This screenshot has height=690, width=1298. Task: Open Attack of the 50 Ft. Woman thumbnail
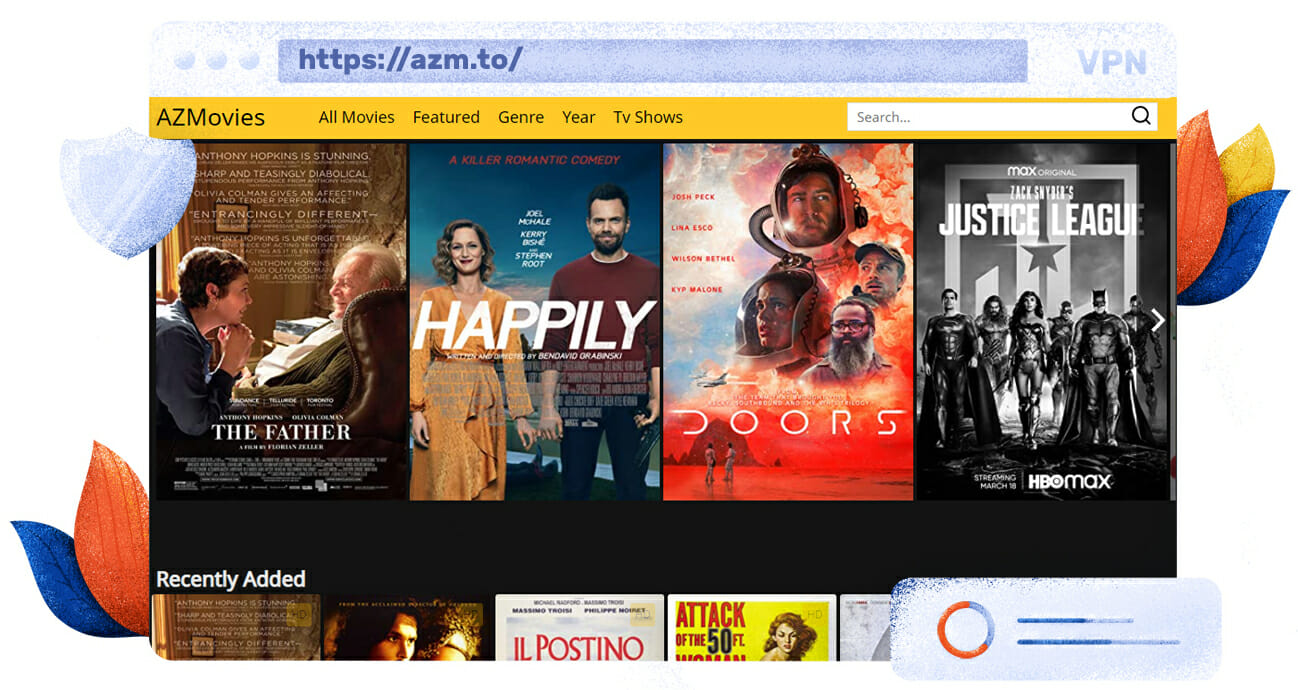point(751,628)
